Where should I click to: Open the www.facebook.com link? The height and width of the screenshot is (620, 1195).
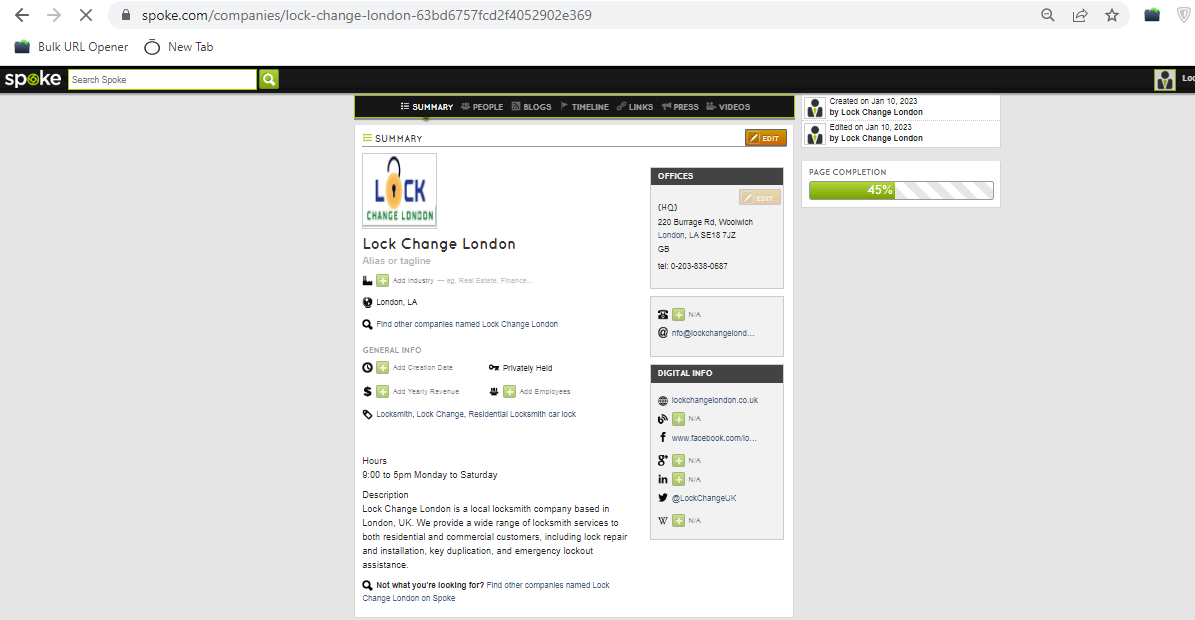(714, 439)
